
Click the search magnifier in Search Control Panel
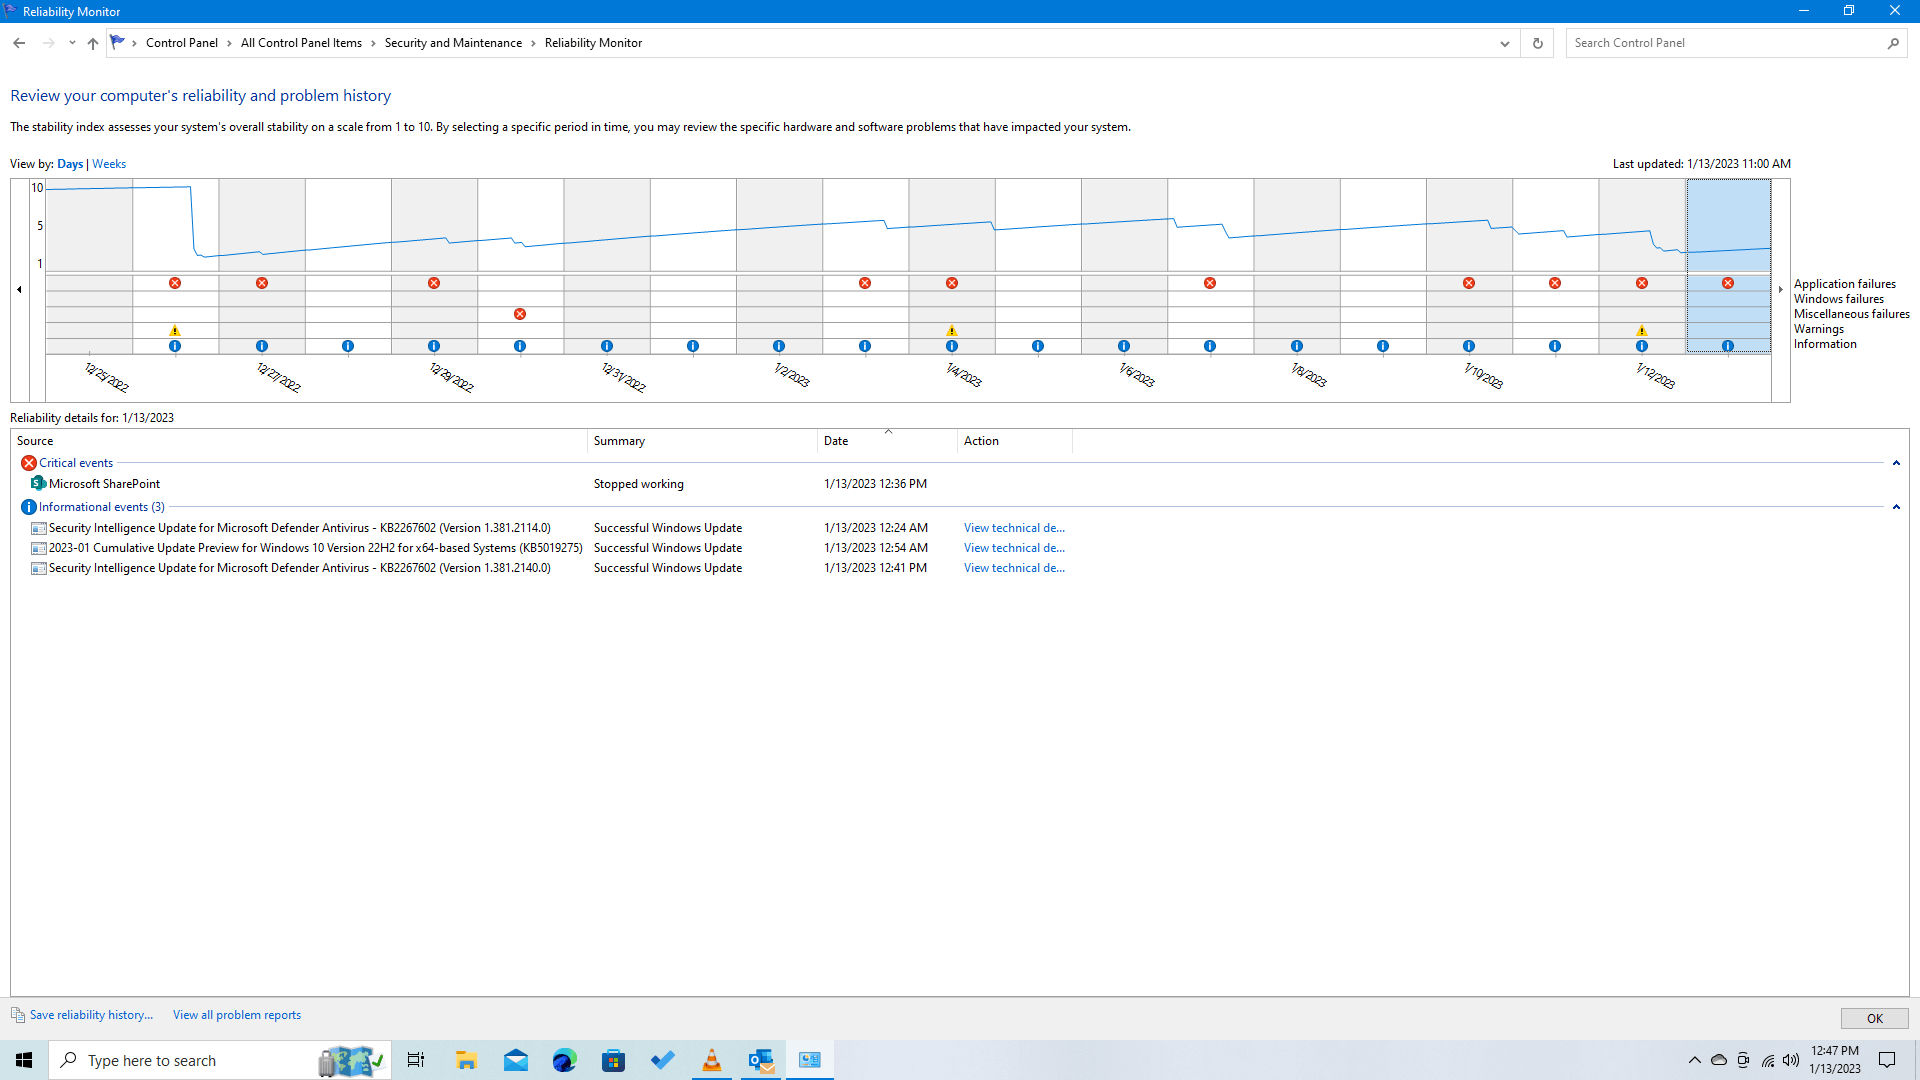pyautogui.click(x=1893, y=43)
